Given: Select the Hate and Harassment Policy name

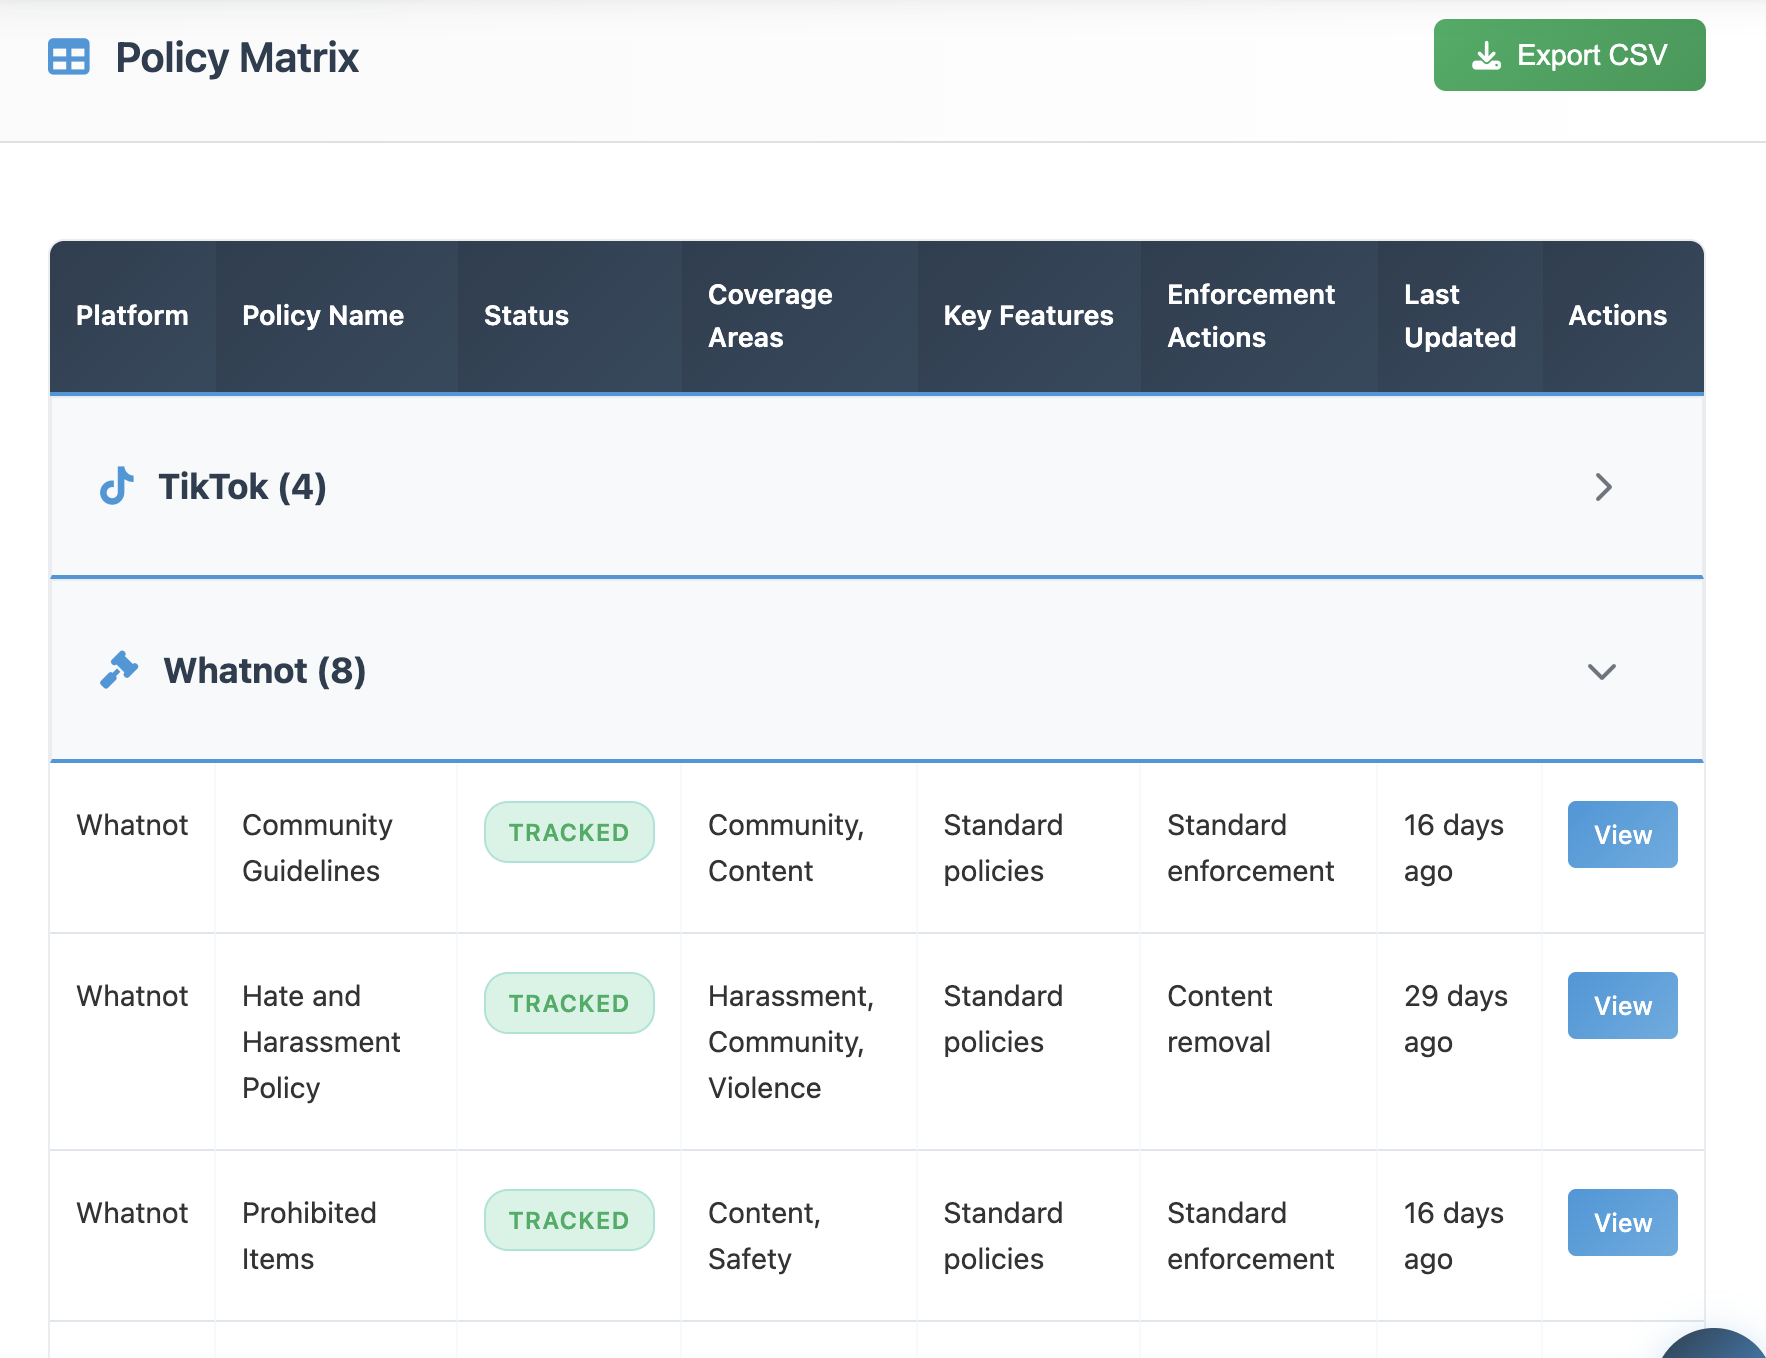Looking at the screenshot, I should tap(321, 1042).
